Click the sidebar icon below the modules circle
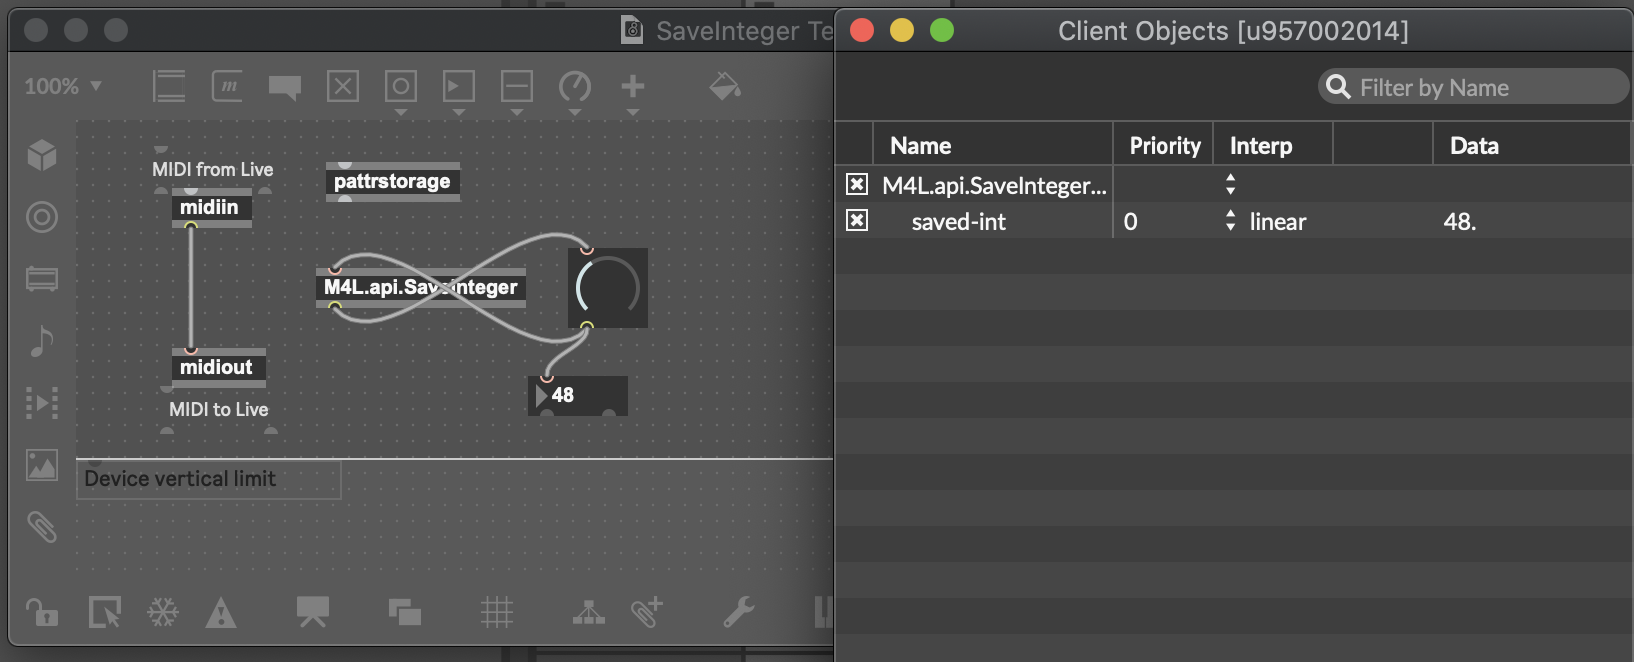The image size is (1634, 662). click(42, 279)
